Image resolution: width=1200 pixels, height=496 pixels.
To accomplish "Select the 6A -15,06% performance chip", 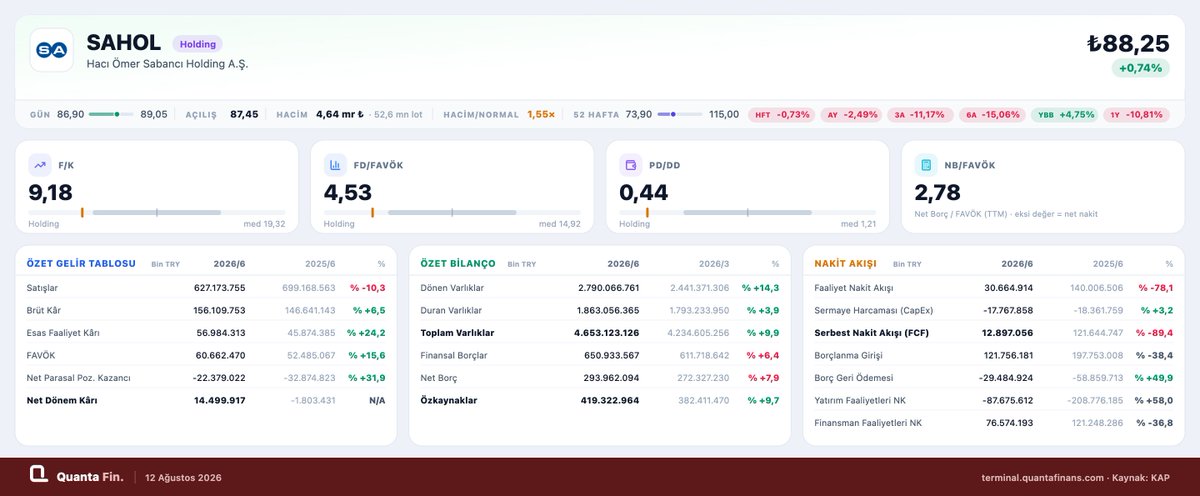I will point(992,114).
